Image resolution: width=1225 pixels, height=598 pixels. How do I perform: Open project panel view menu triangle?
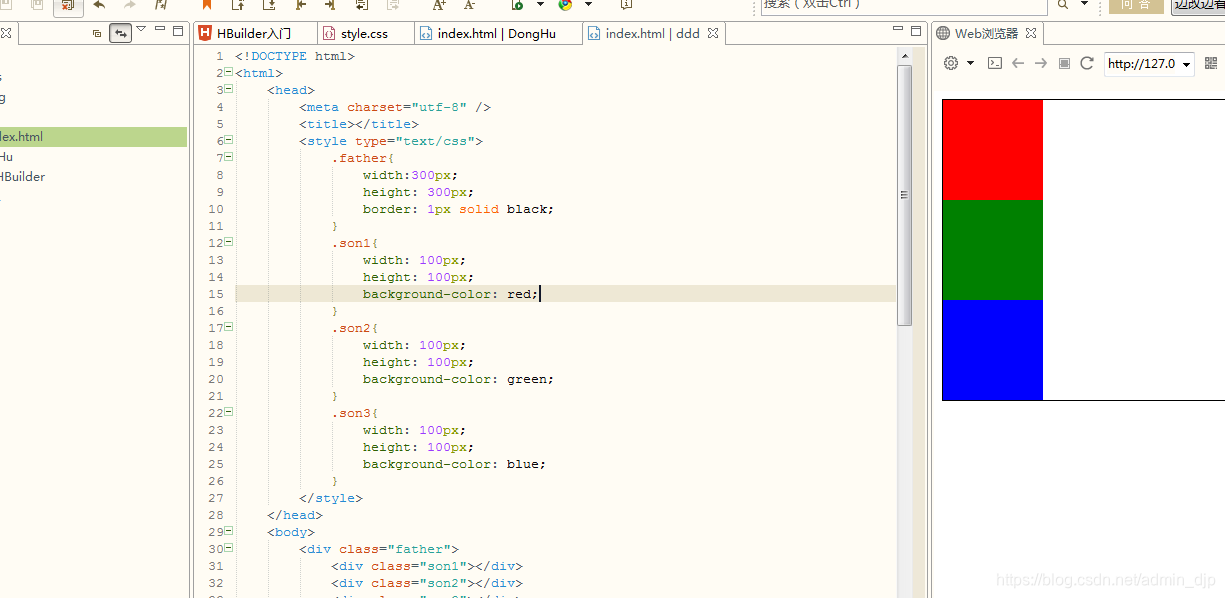[141, 29]
